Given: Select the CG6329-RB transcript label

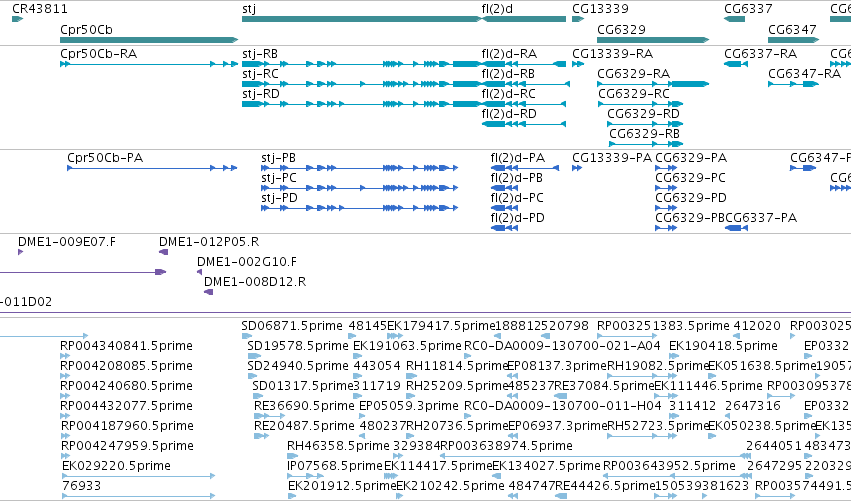Looking at the screenshot, I should tap(644, 134).
